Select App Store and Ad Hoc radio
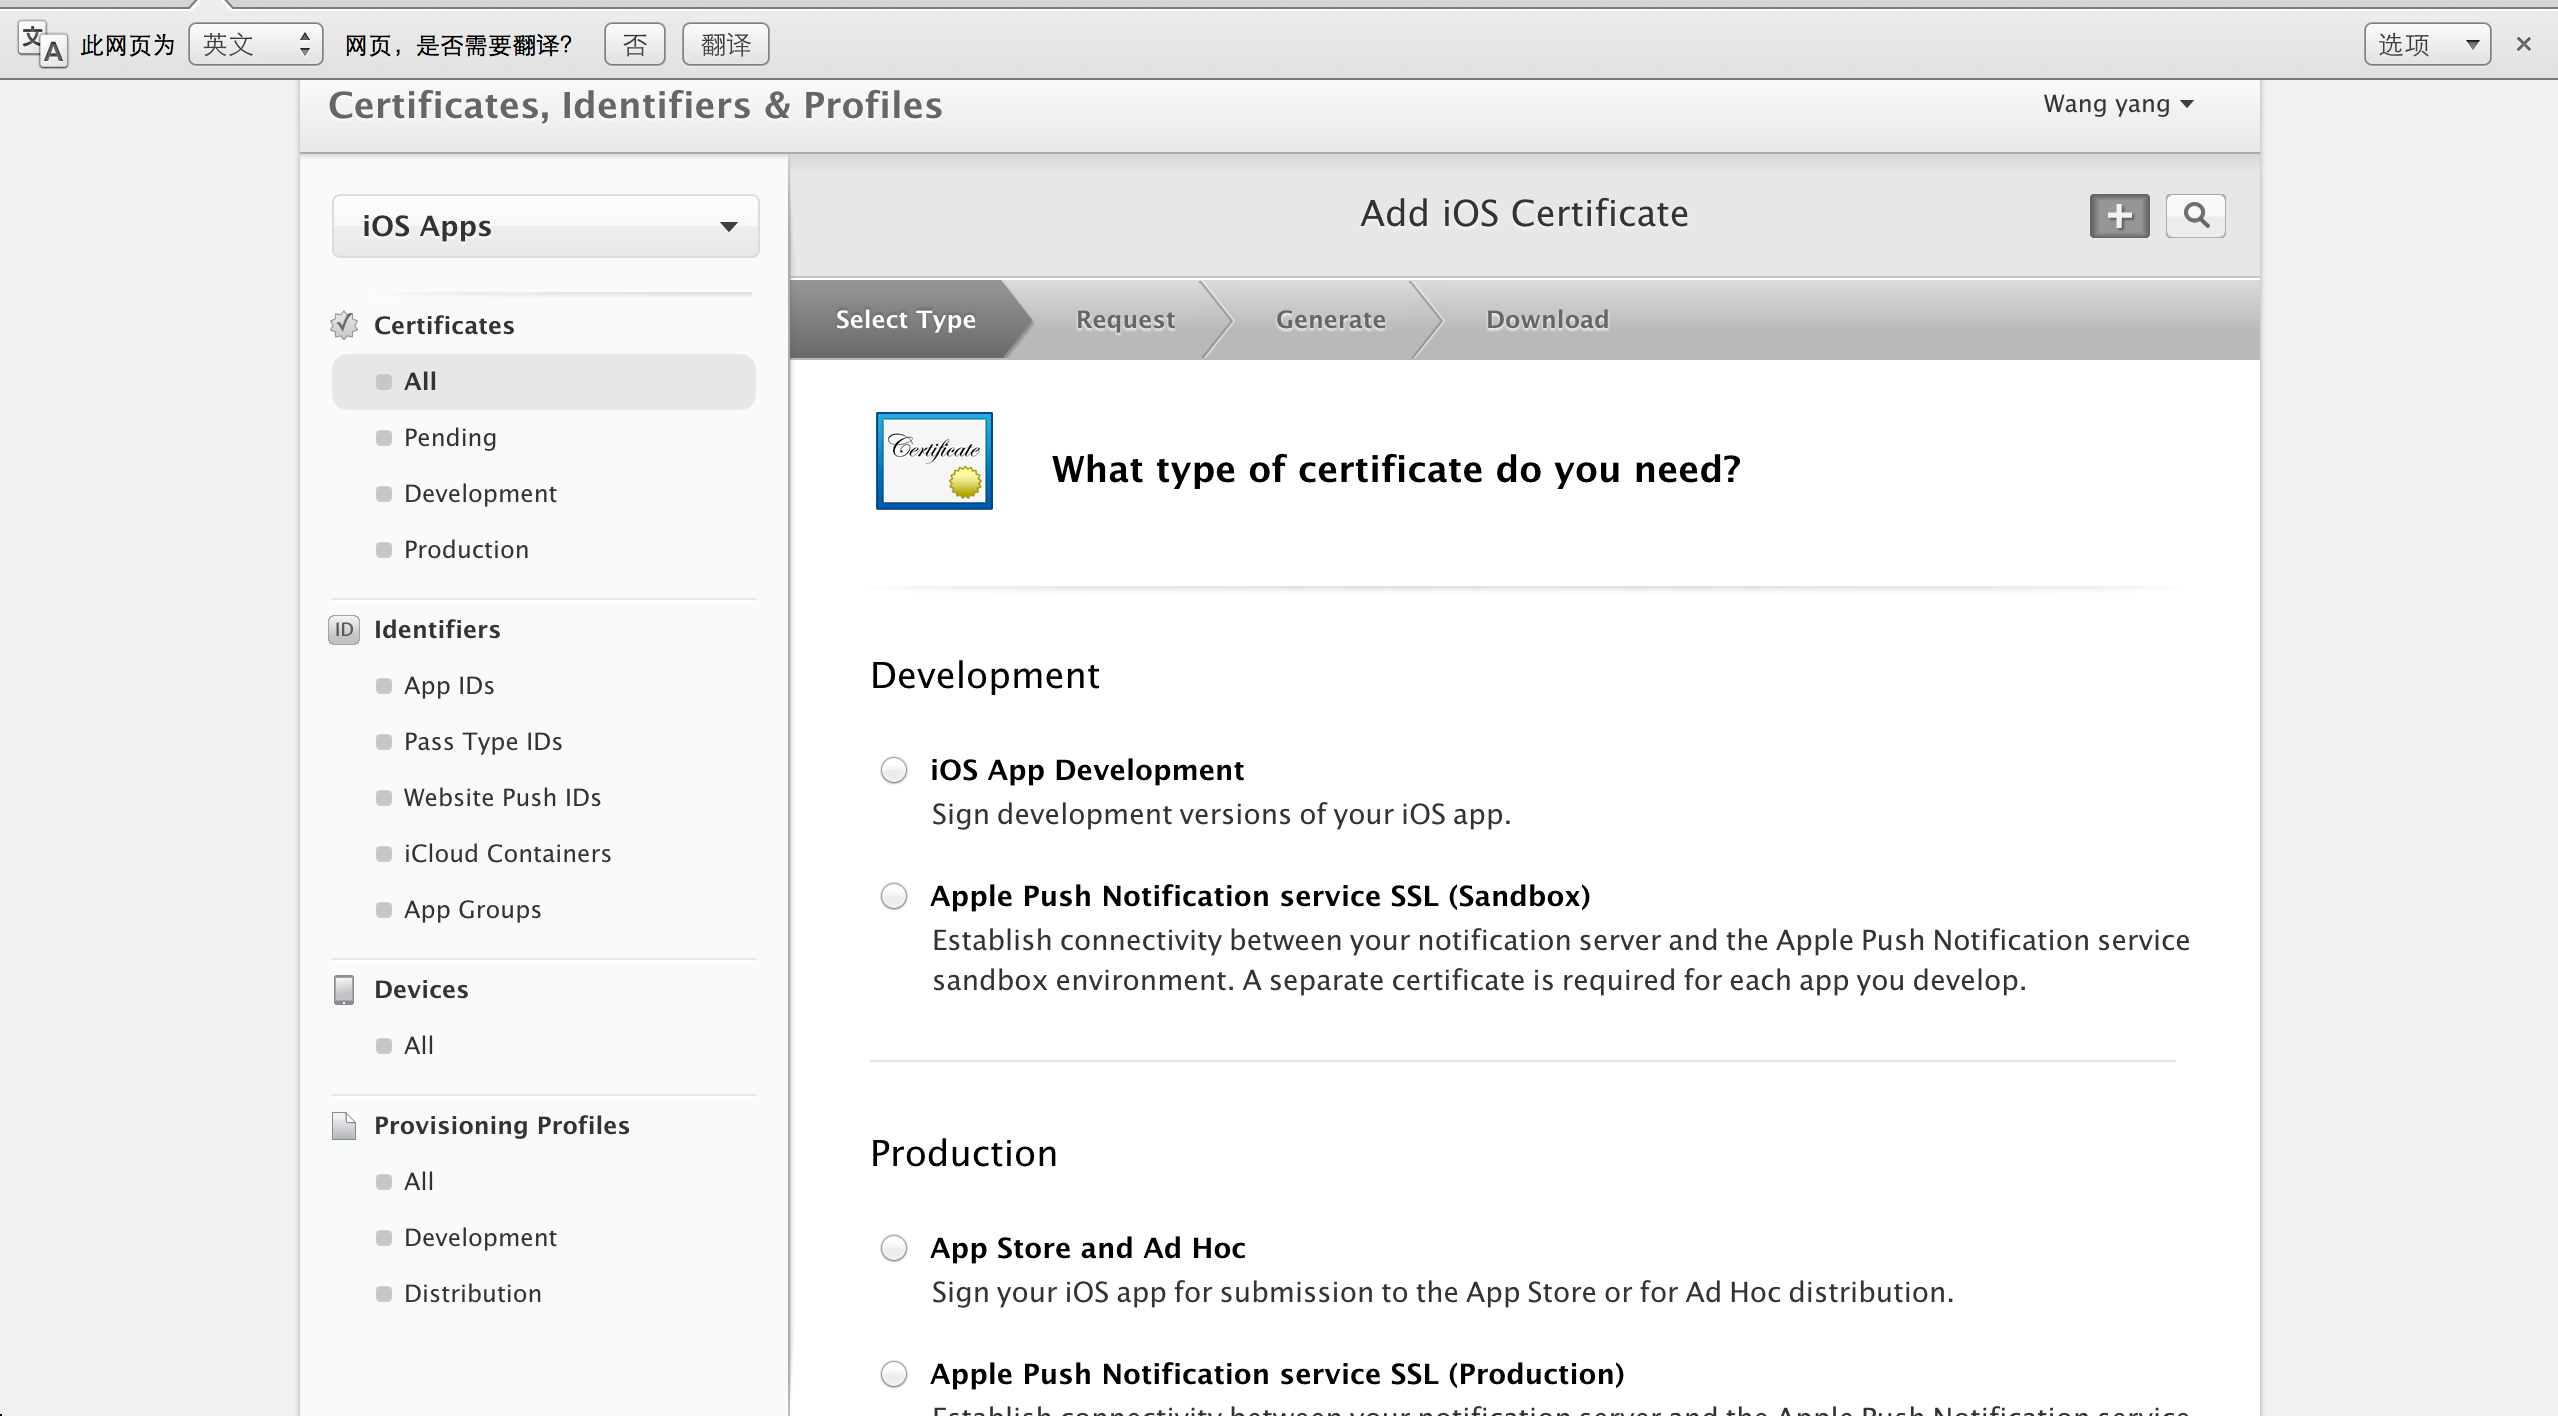The image size is (2558, 1416). (894, 1248)
